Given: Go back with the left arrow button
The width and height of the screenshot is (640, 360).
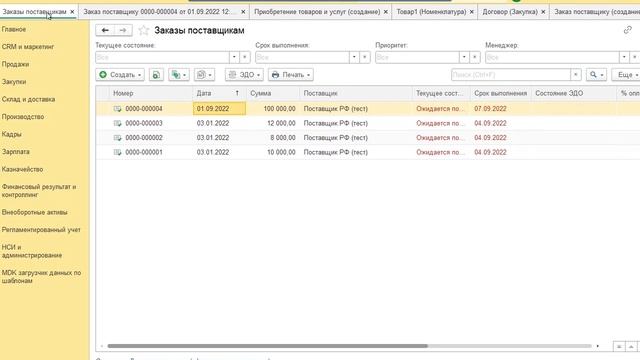Looking at the screenshot, I should (105, 30).
